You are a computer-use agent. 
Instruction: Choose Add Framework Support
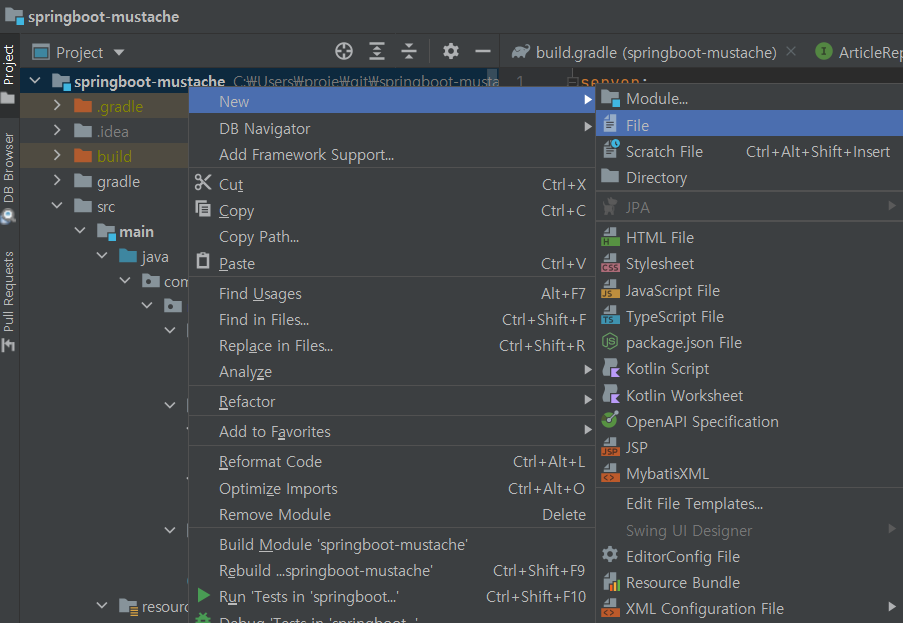(392, 154)
